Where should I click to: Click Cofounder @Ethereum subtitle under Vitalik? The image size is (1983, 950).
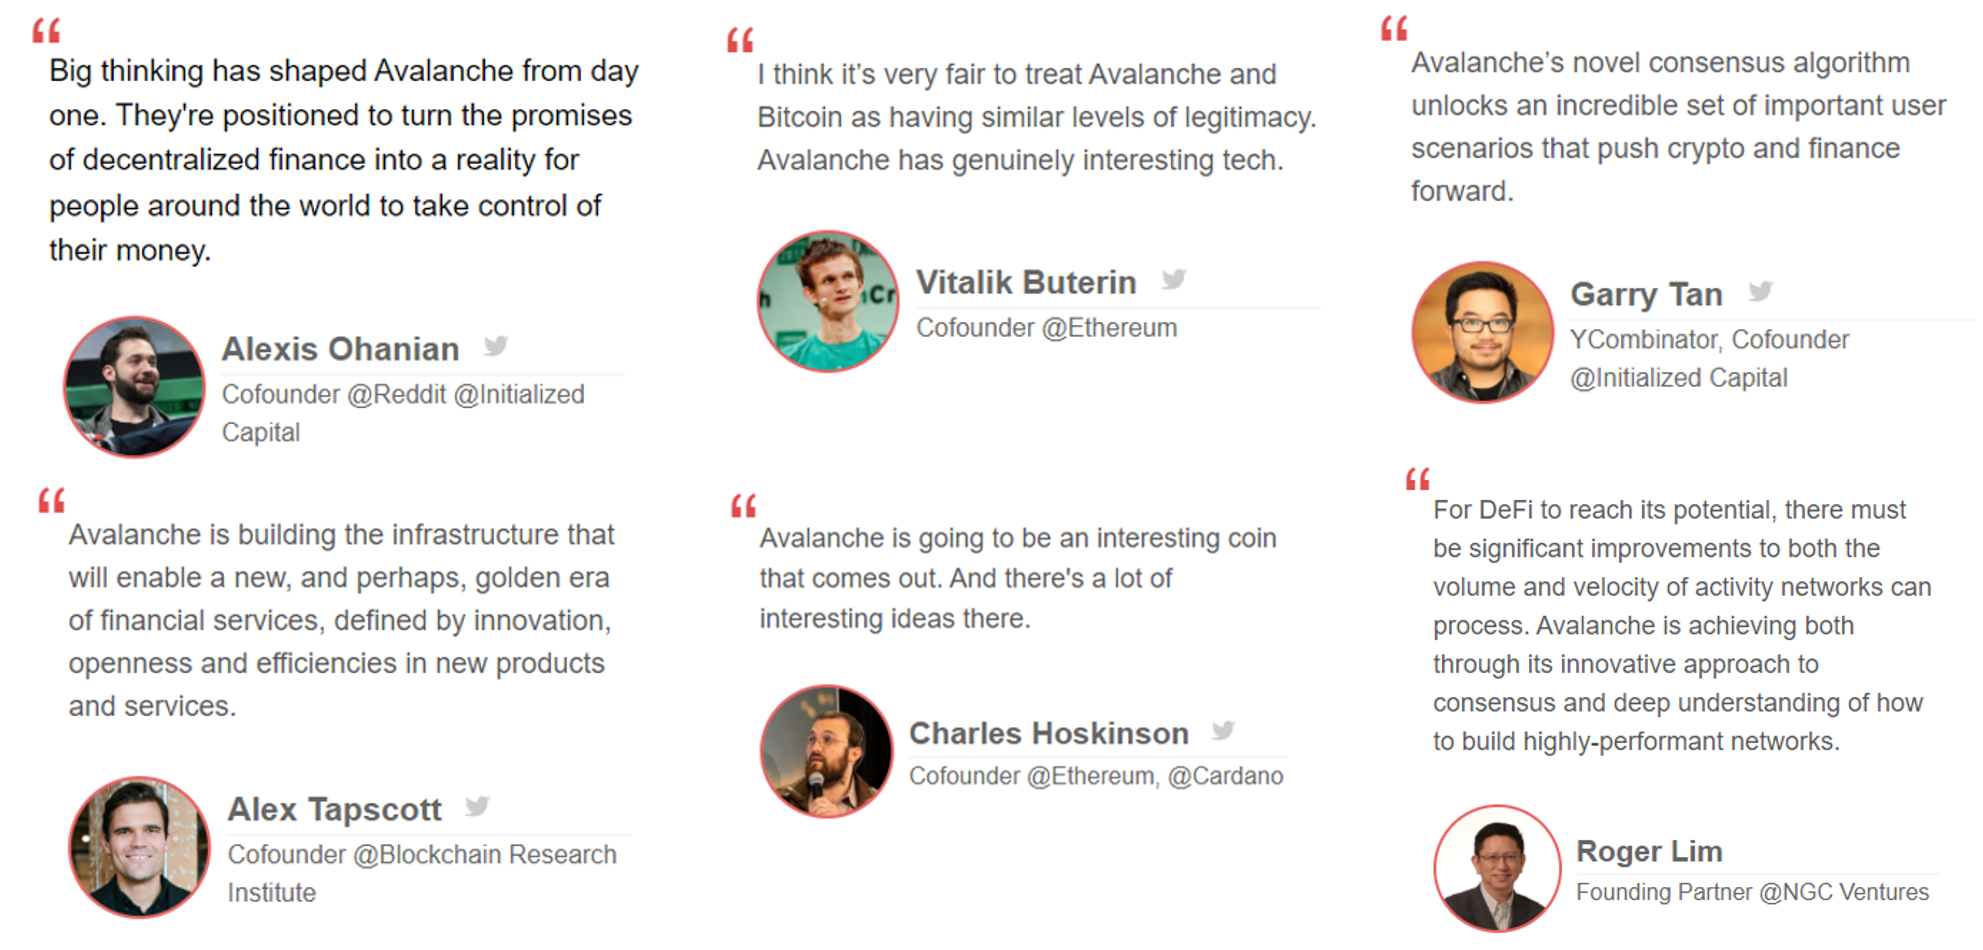tap(1046, 328)
